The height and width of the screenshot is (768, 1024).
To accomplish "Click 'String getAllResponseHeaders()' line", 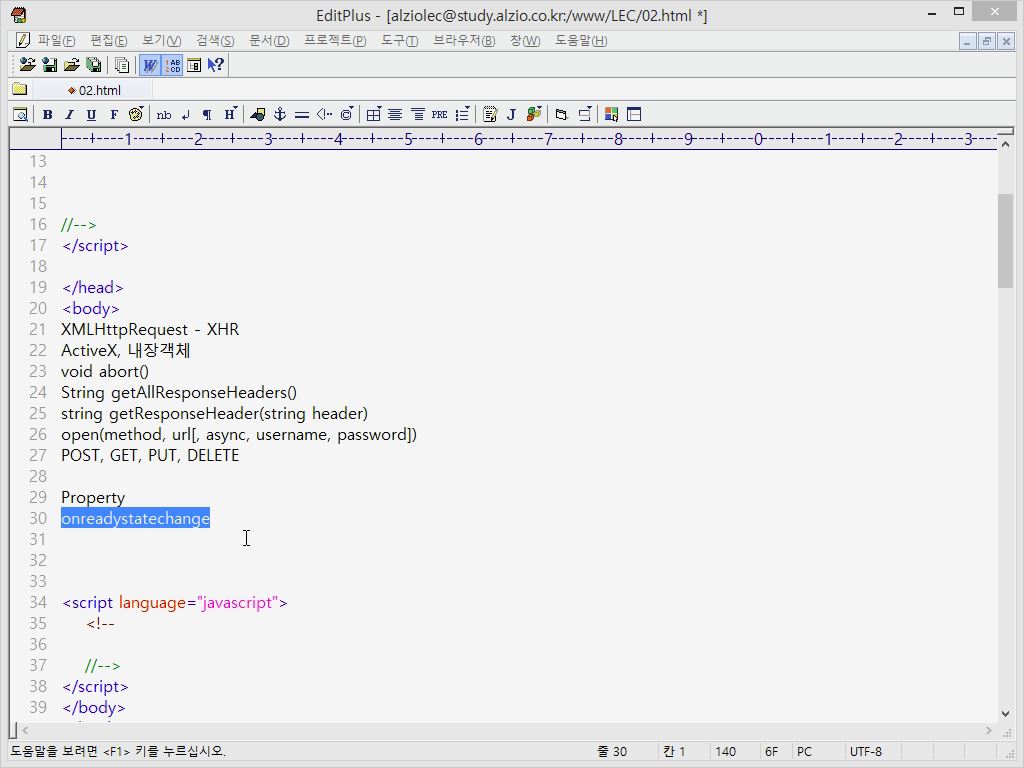I will pos(179,392).
